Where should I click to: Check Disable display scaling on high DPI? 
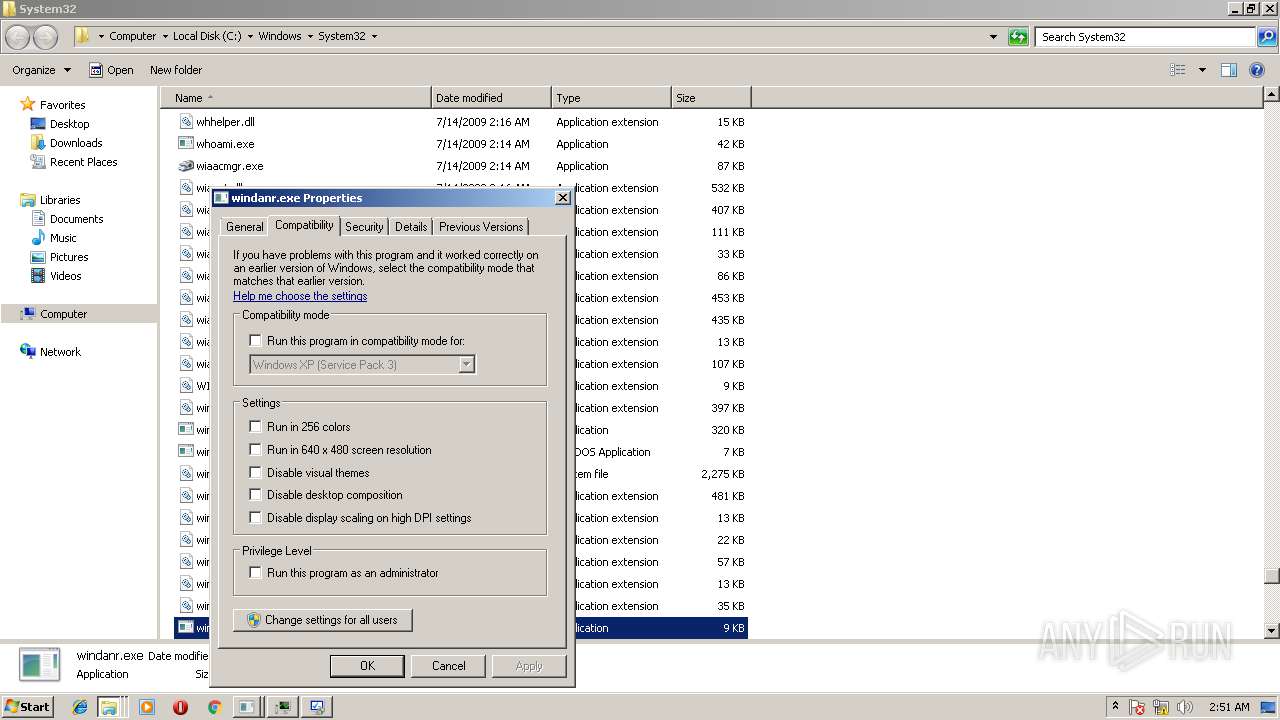click(255, 518)
